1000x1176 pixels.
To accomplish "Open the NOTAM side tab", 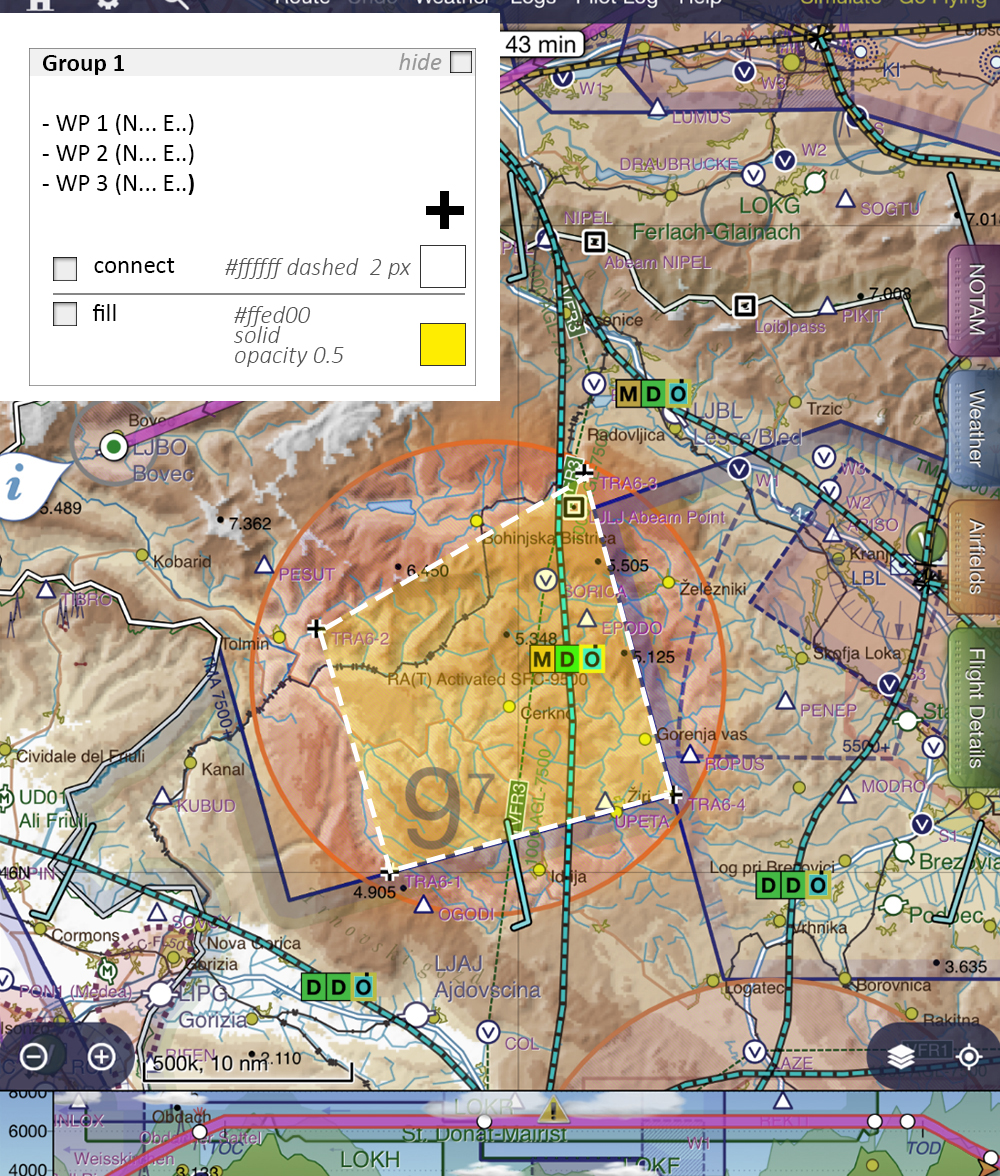I will 974,299.
